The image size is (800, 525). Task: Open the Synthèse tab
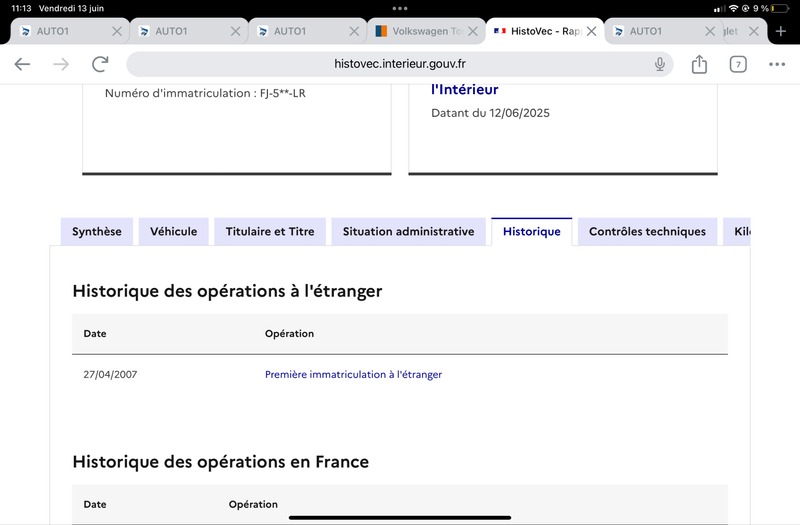[96, 232]
